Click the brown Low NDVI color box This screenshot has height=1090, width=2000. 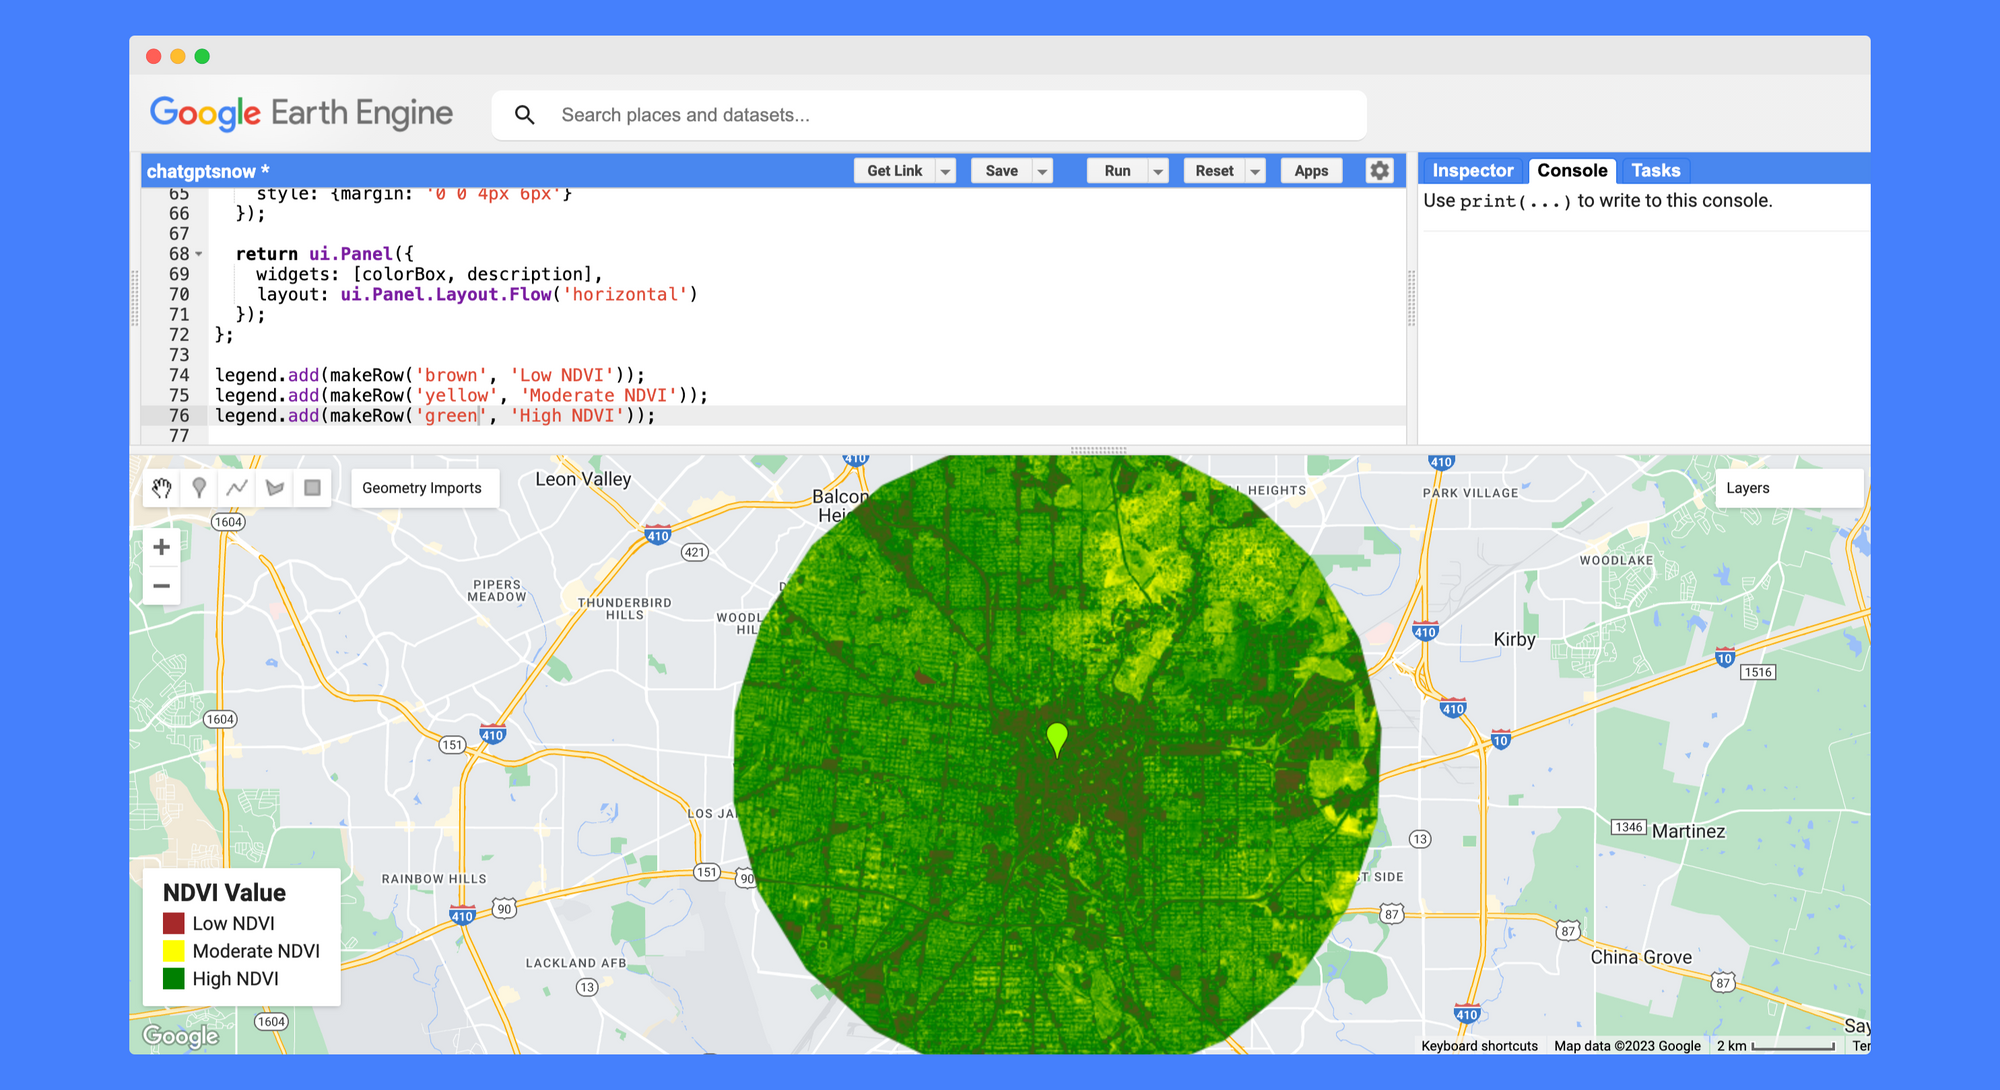click(x=174, y=923)
